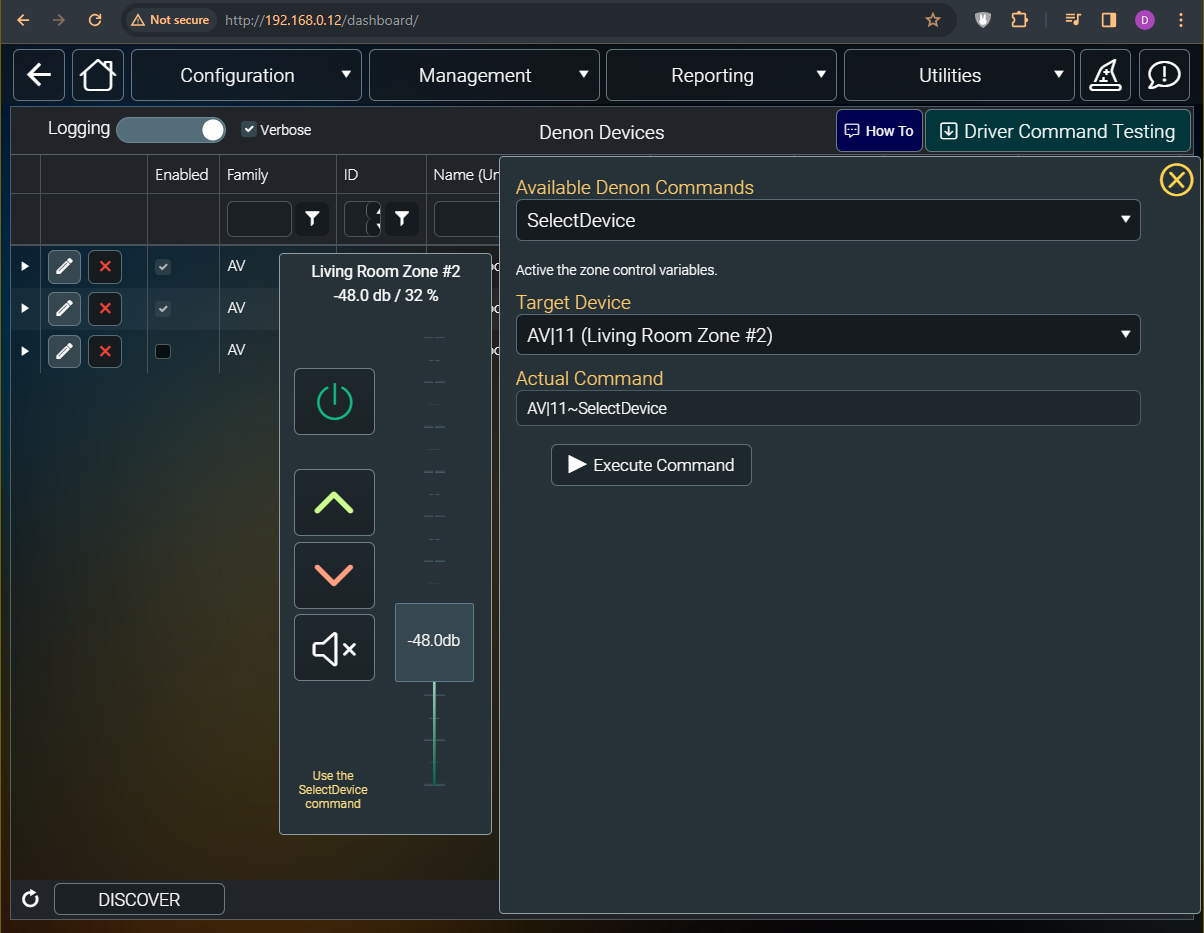Click the uBlock shield extension icon
This screenshot has height=933, width=1204.
(x=984, y=19)
